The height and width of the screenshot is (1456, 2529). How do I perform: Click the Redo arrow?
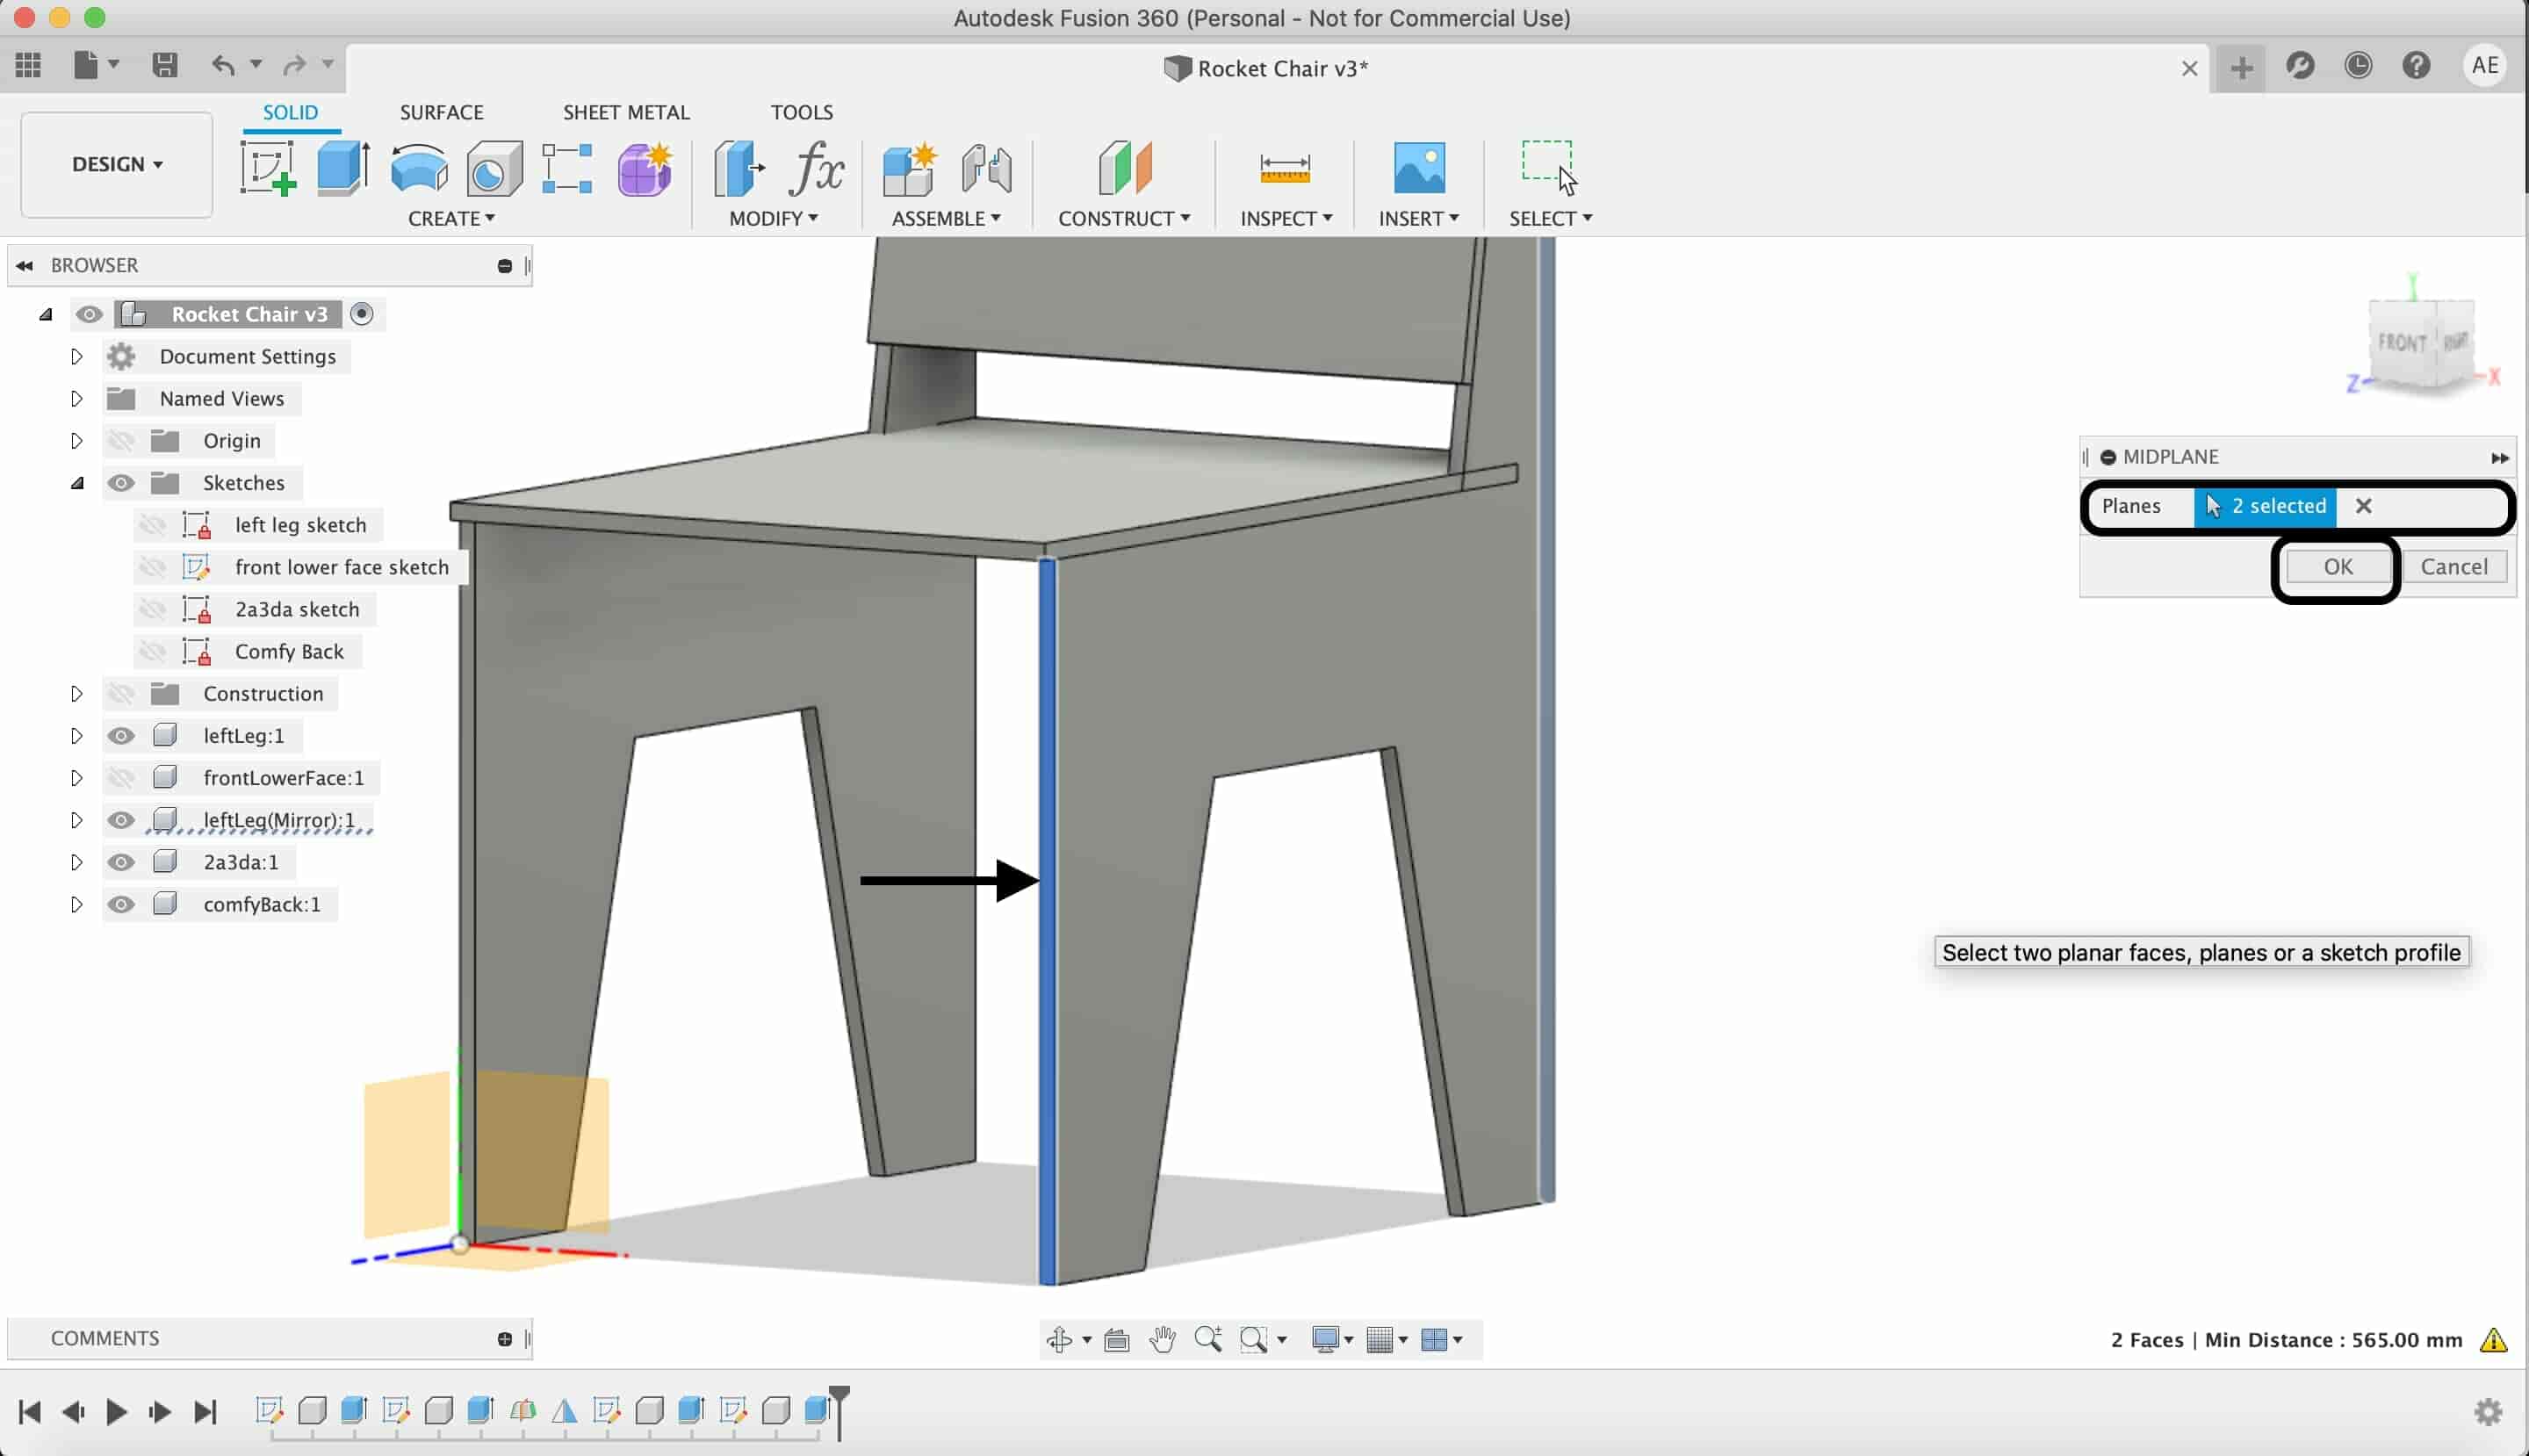click(294, 66)
